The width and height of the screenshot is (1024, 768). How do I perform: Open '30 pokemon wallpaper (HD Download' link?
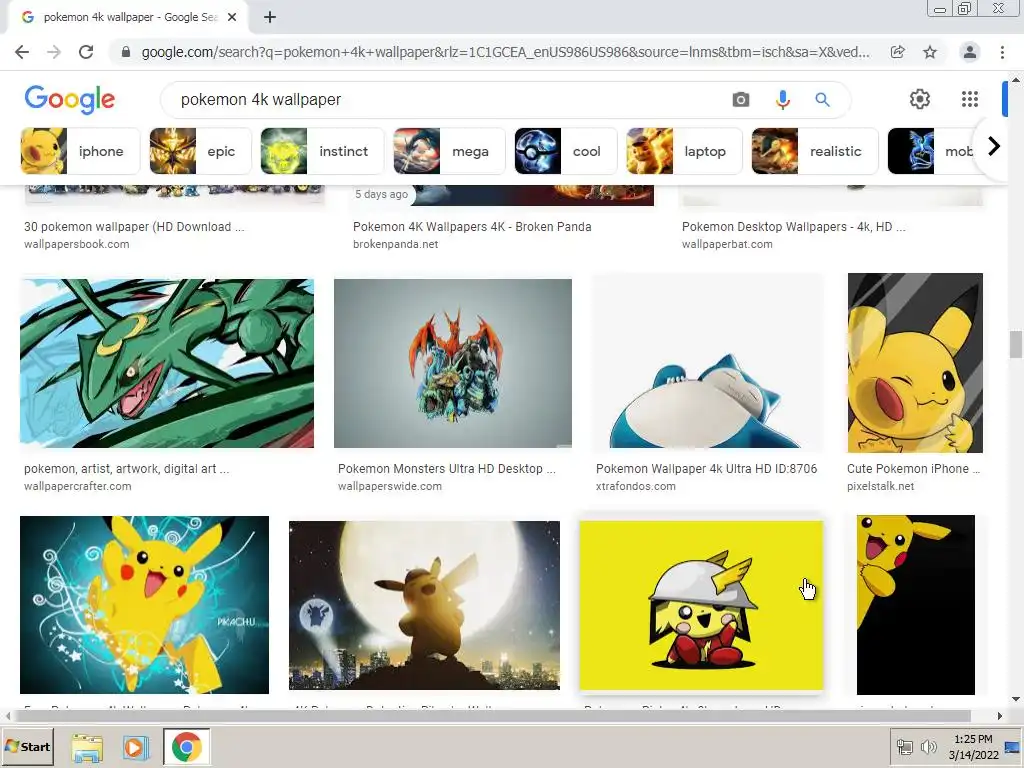pos(134,227)
